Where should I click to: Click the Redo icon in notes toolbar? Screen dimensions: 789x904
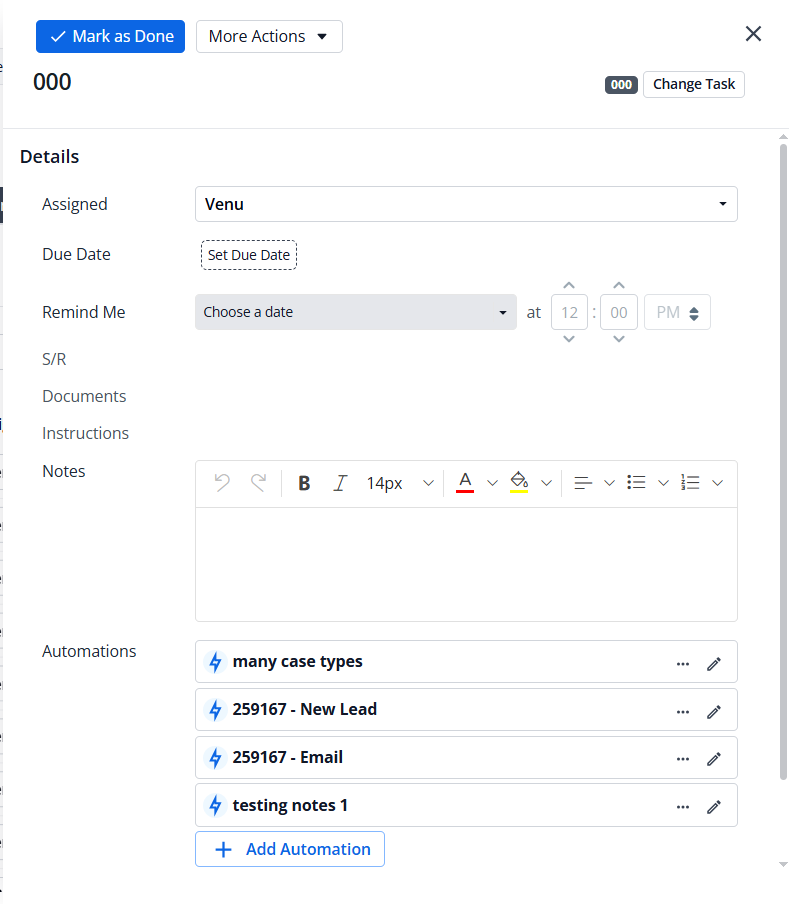pyautogui.click(x=258, y=483)
